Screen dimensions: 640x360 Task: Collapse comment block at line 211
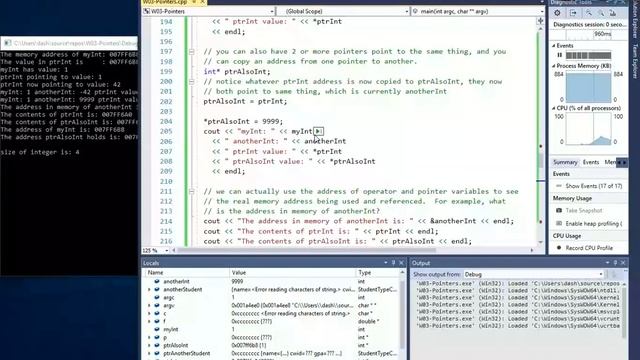(x=191, y=191)
